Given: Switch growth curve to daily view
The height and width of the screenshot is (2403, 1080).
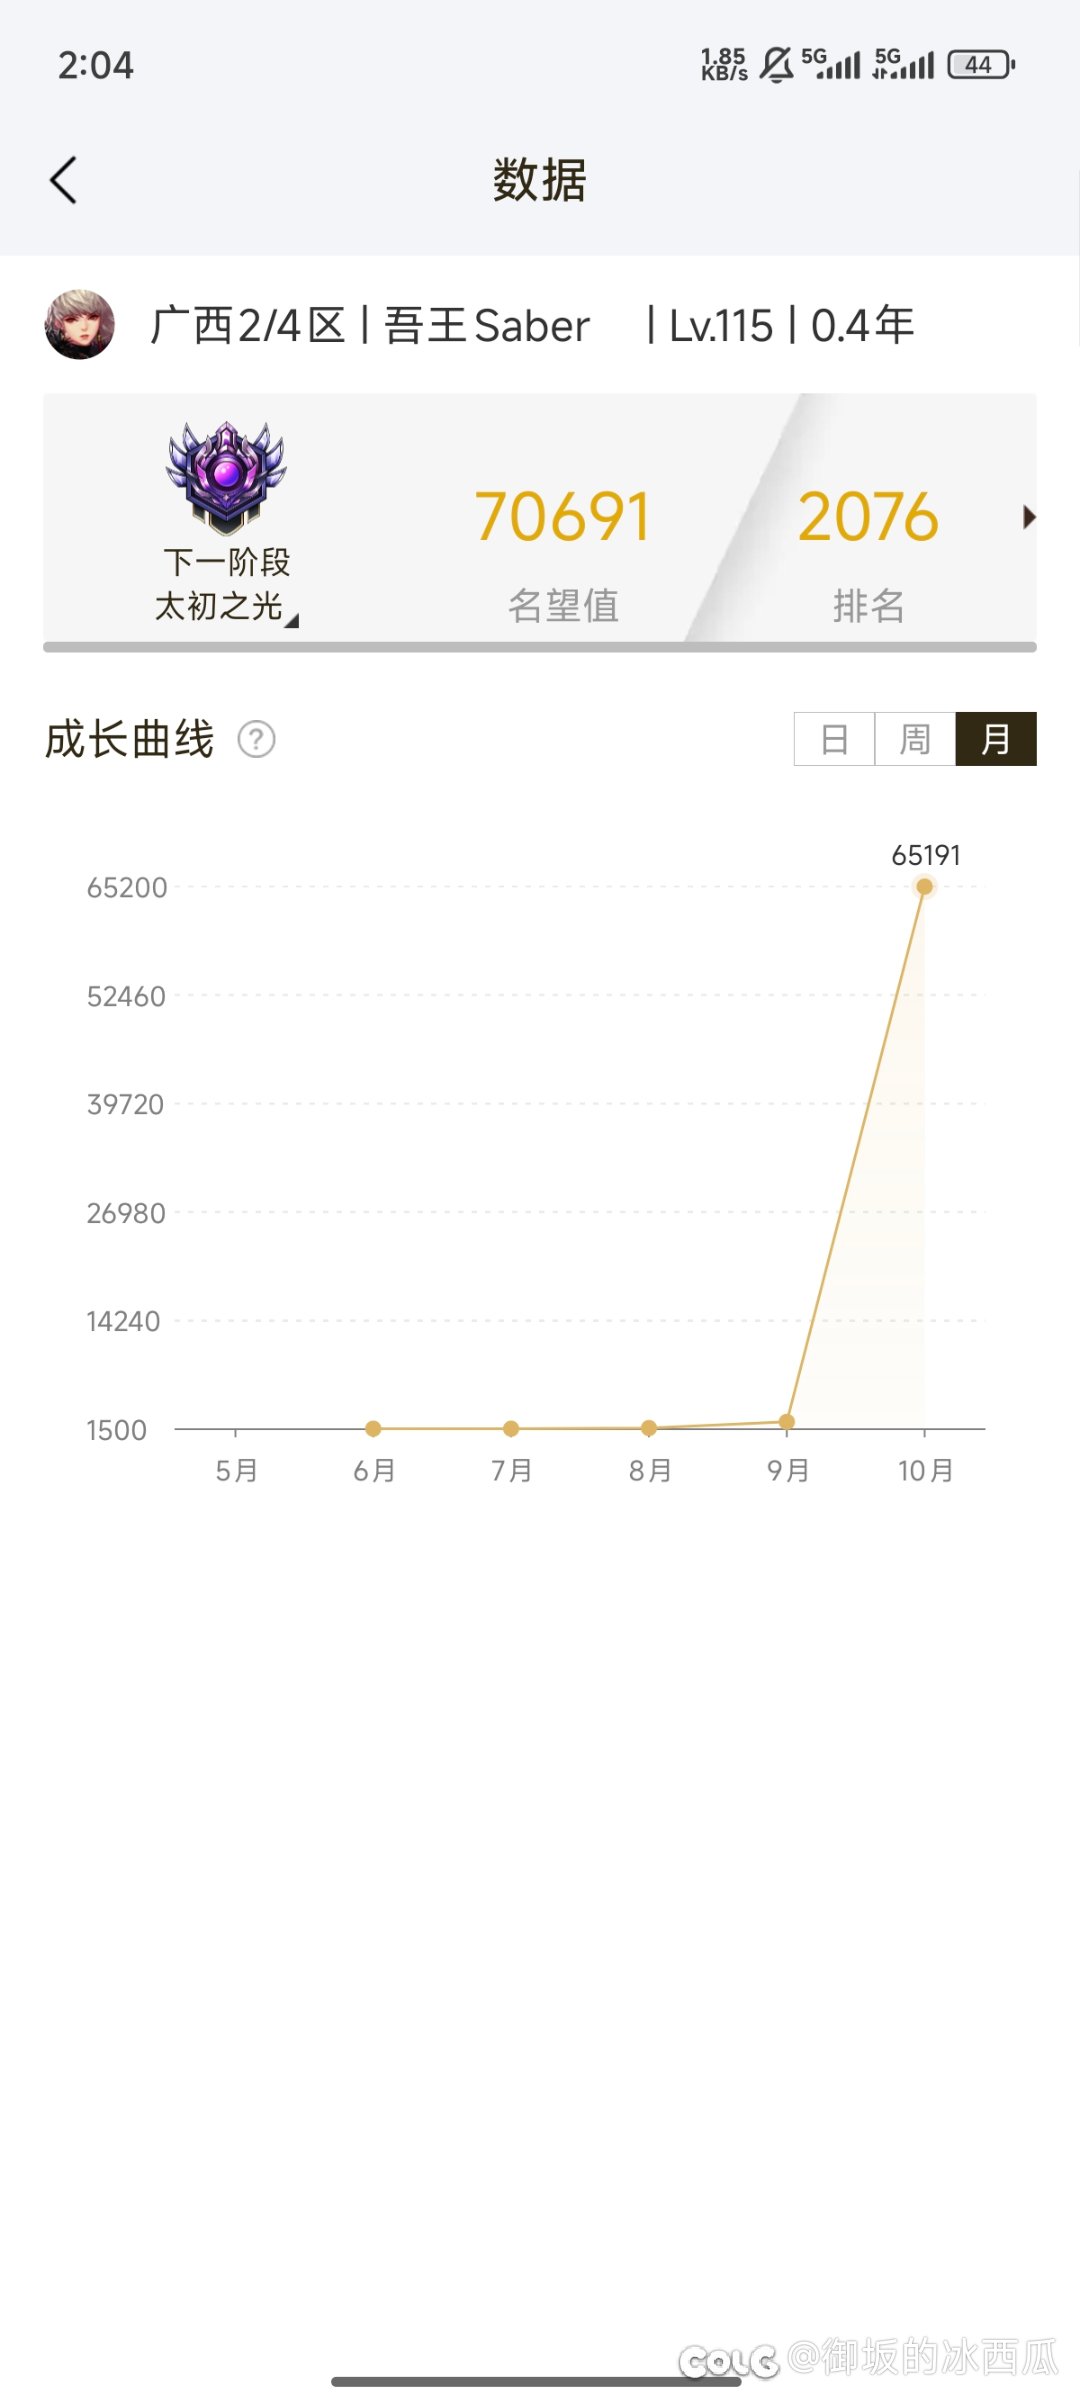Looking at the screenshot, I should [834, 740].
